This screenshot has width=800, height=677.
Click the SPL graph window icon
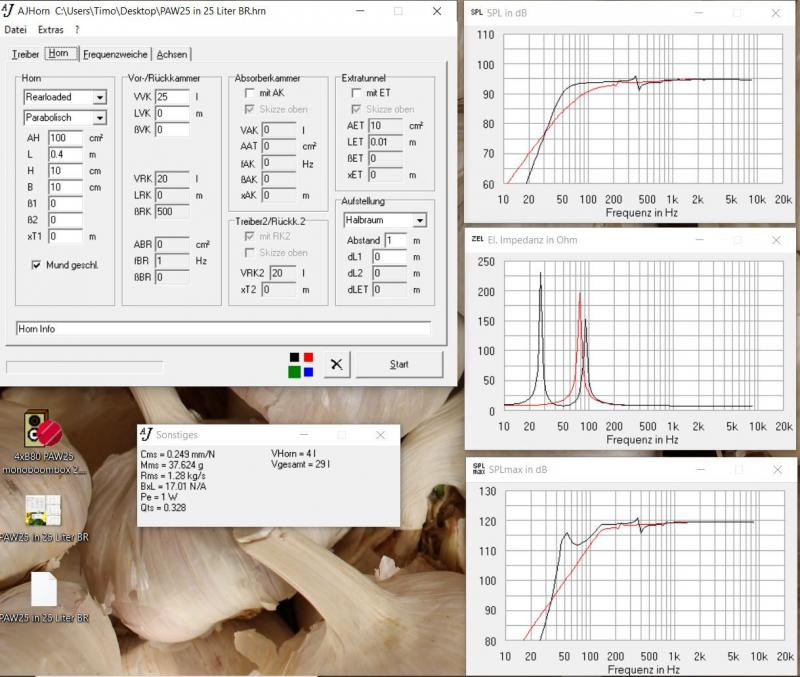[477, 12]
